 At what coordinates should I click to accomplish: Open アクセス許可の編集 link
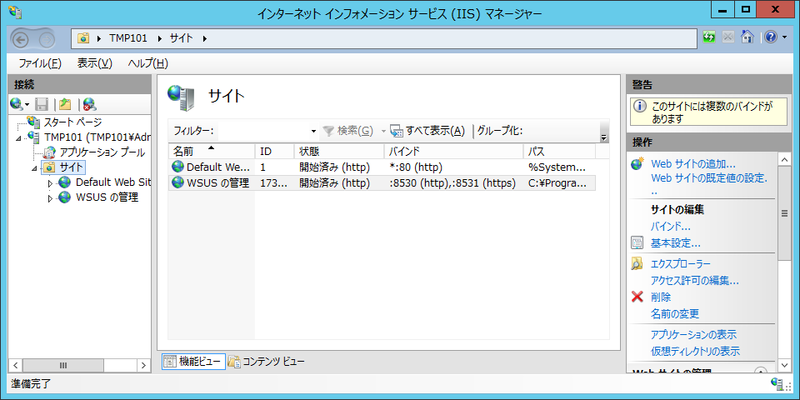pos(695,280)
